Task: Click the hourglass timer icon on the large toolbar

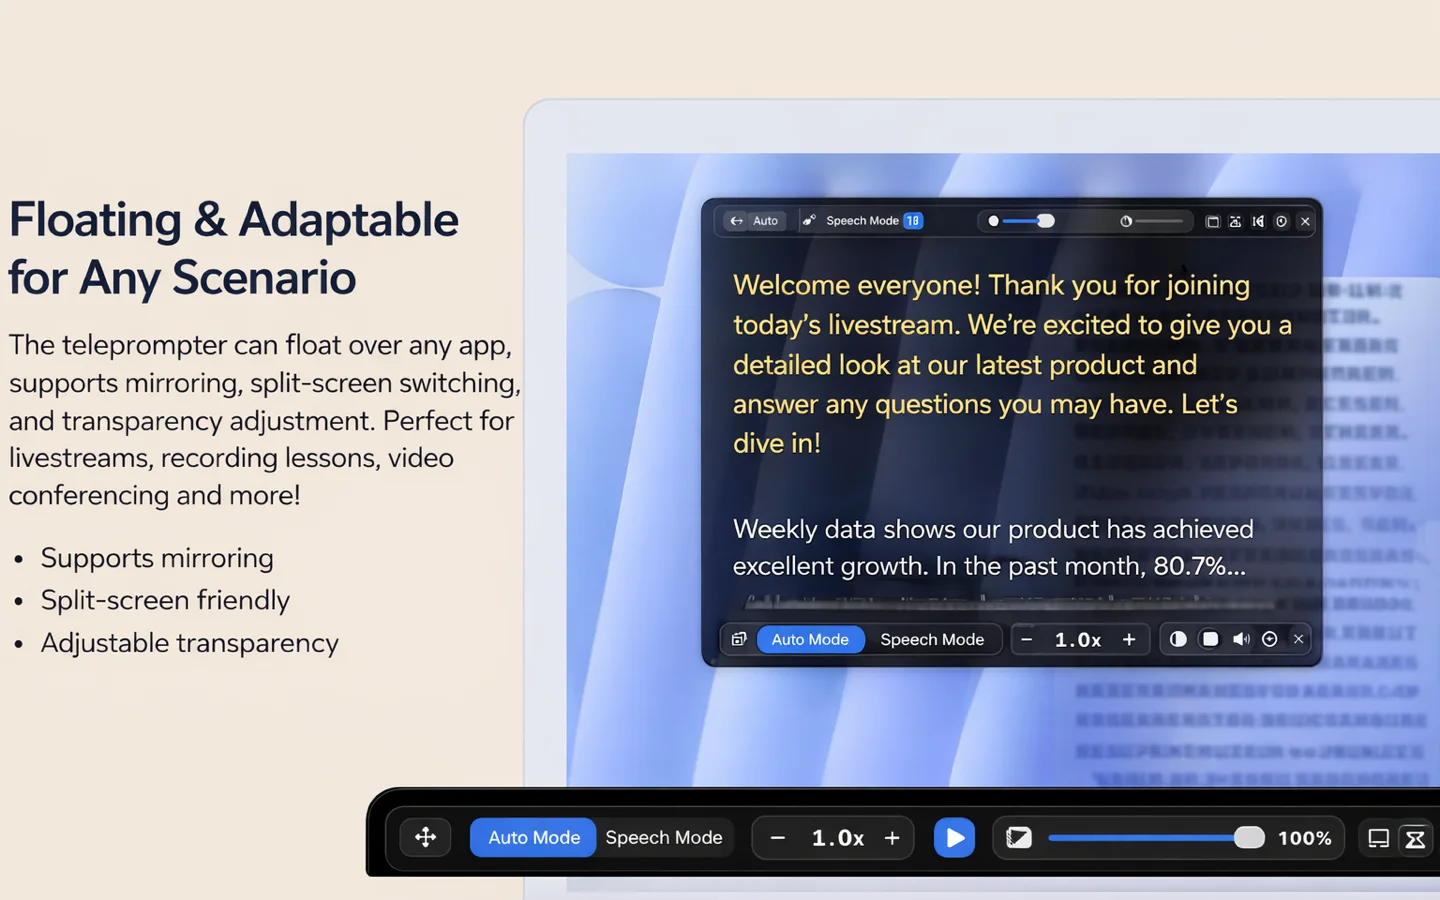Action: point(1415,838)
